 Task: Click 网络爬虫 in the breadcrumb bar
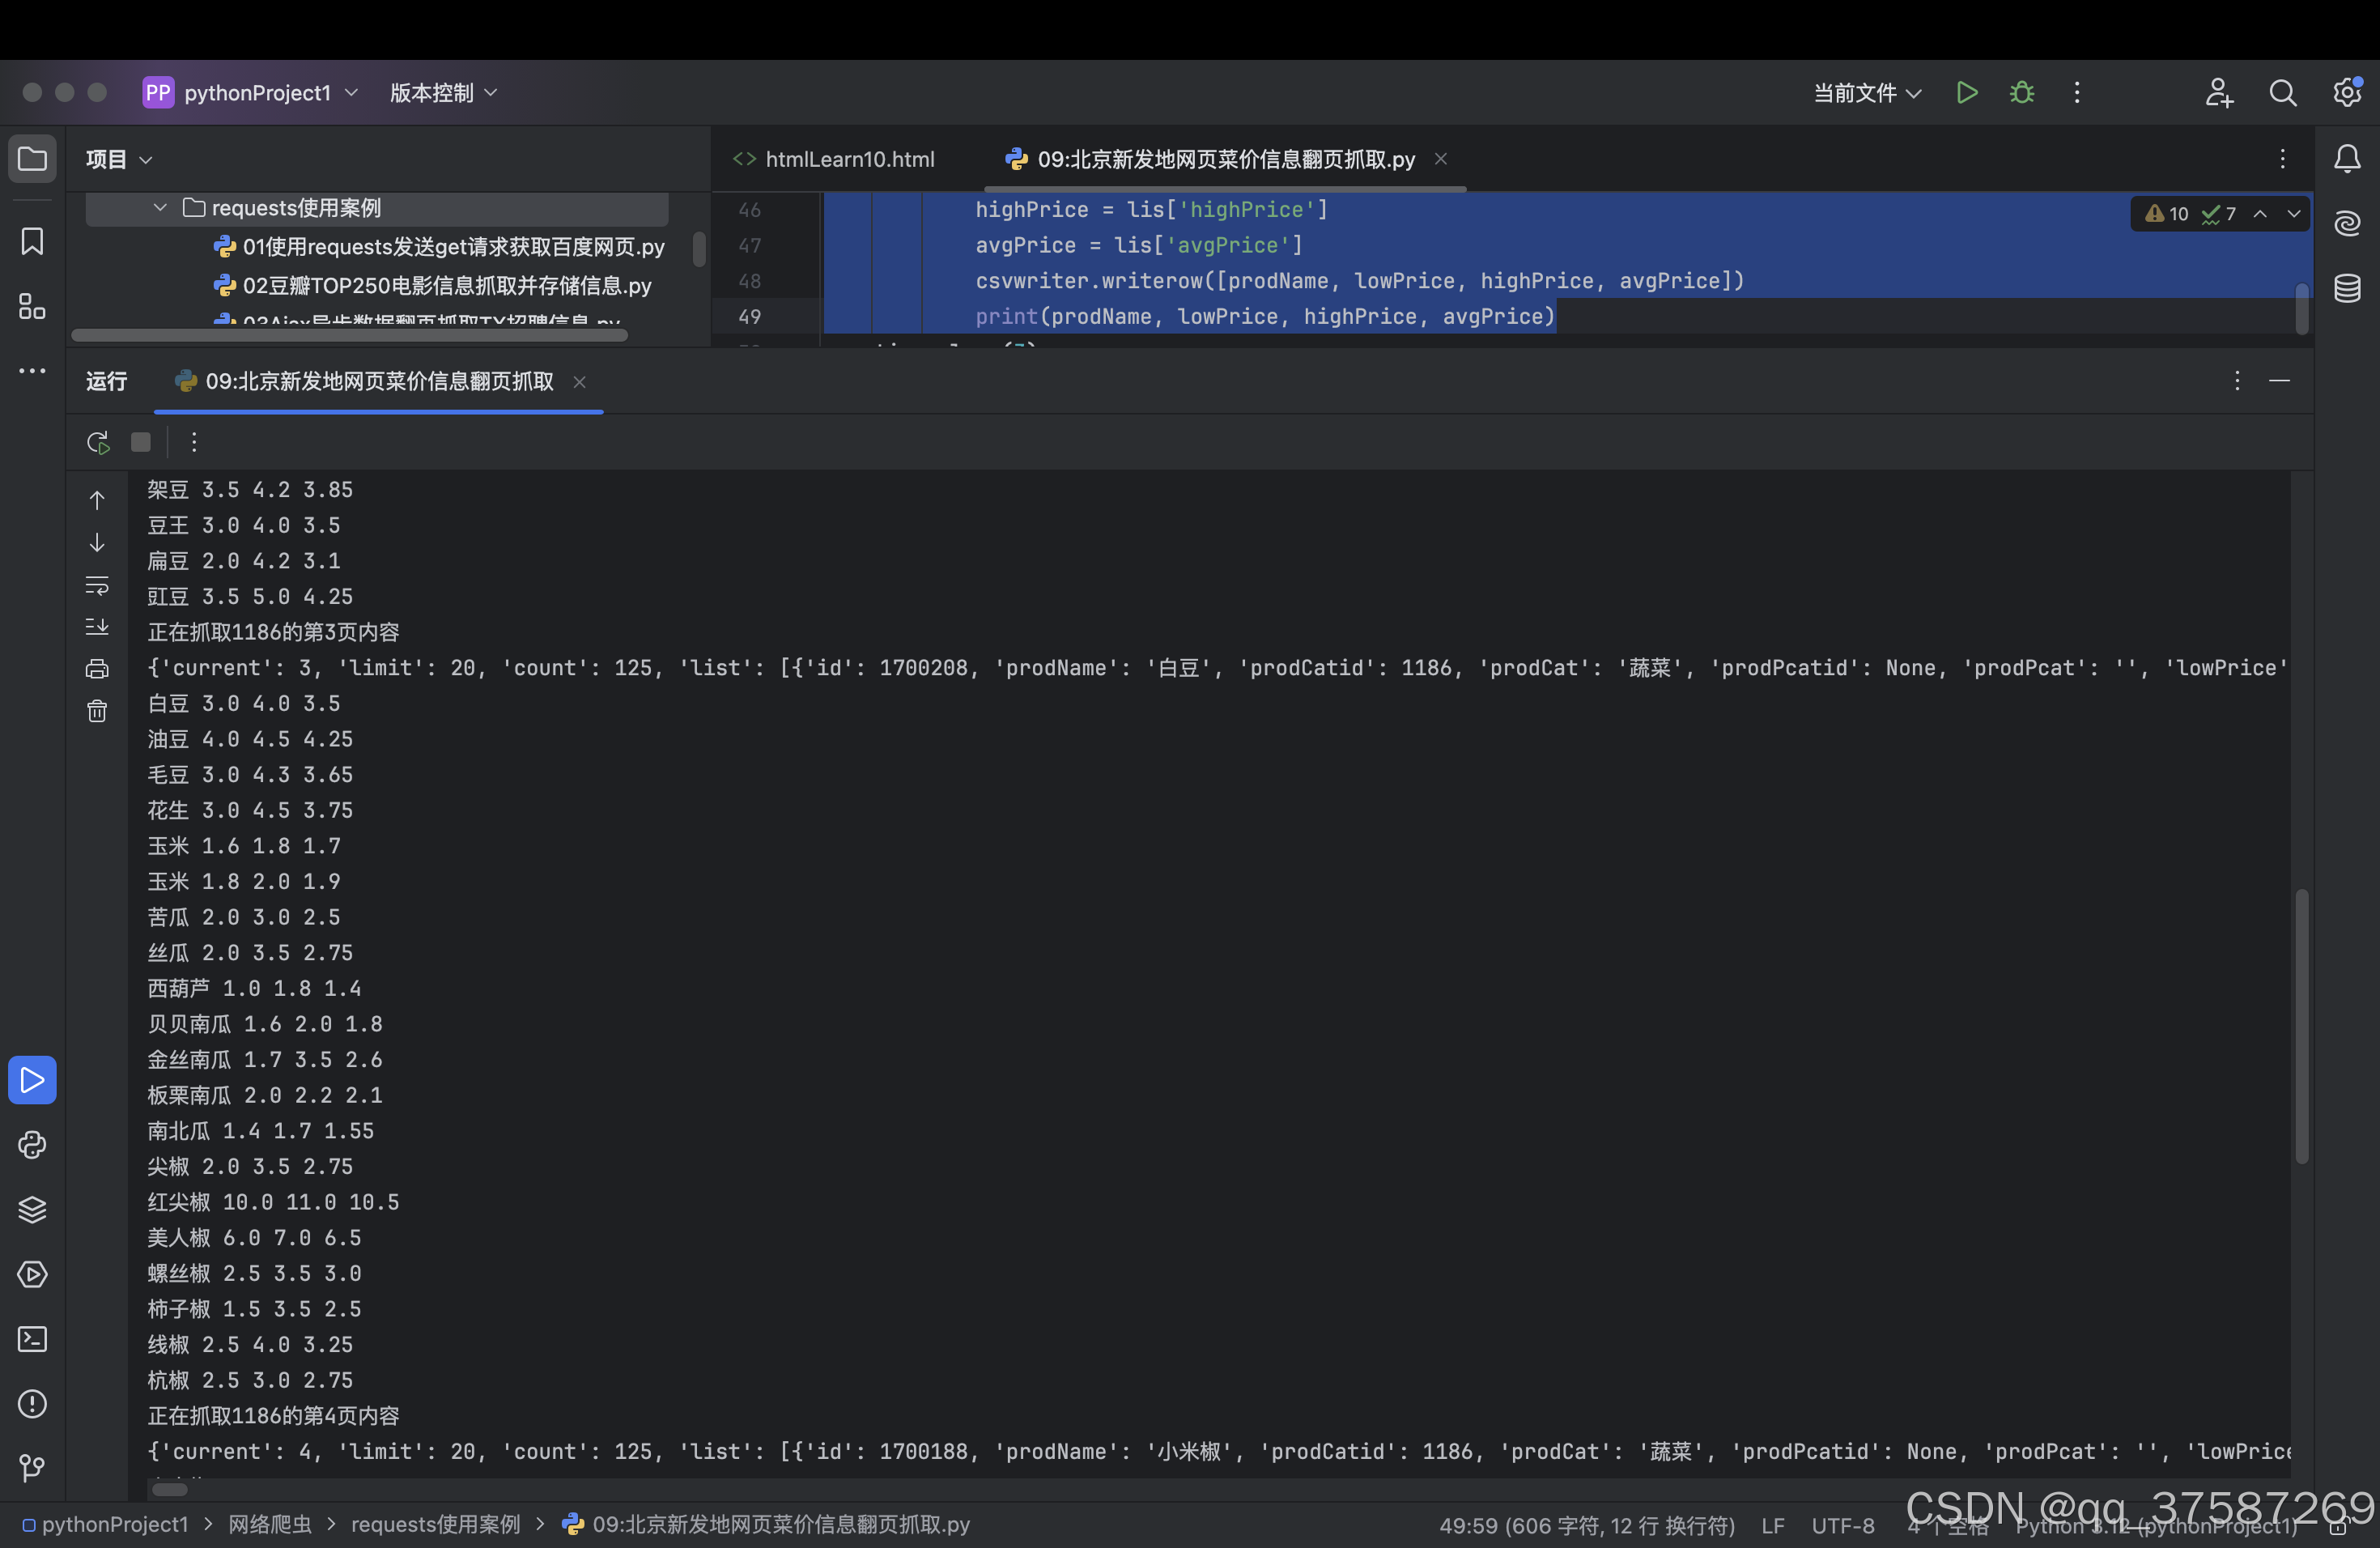pyautogui.click(x=270, y=1524)
